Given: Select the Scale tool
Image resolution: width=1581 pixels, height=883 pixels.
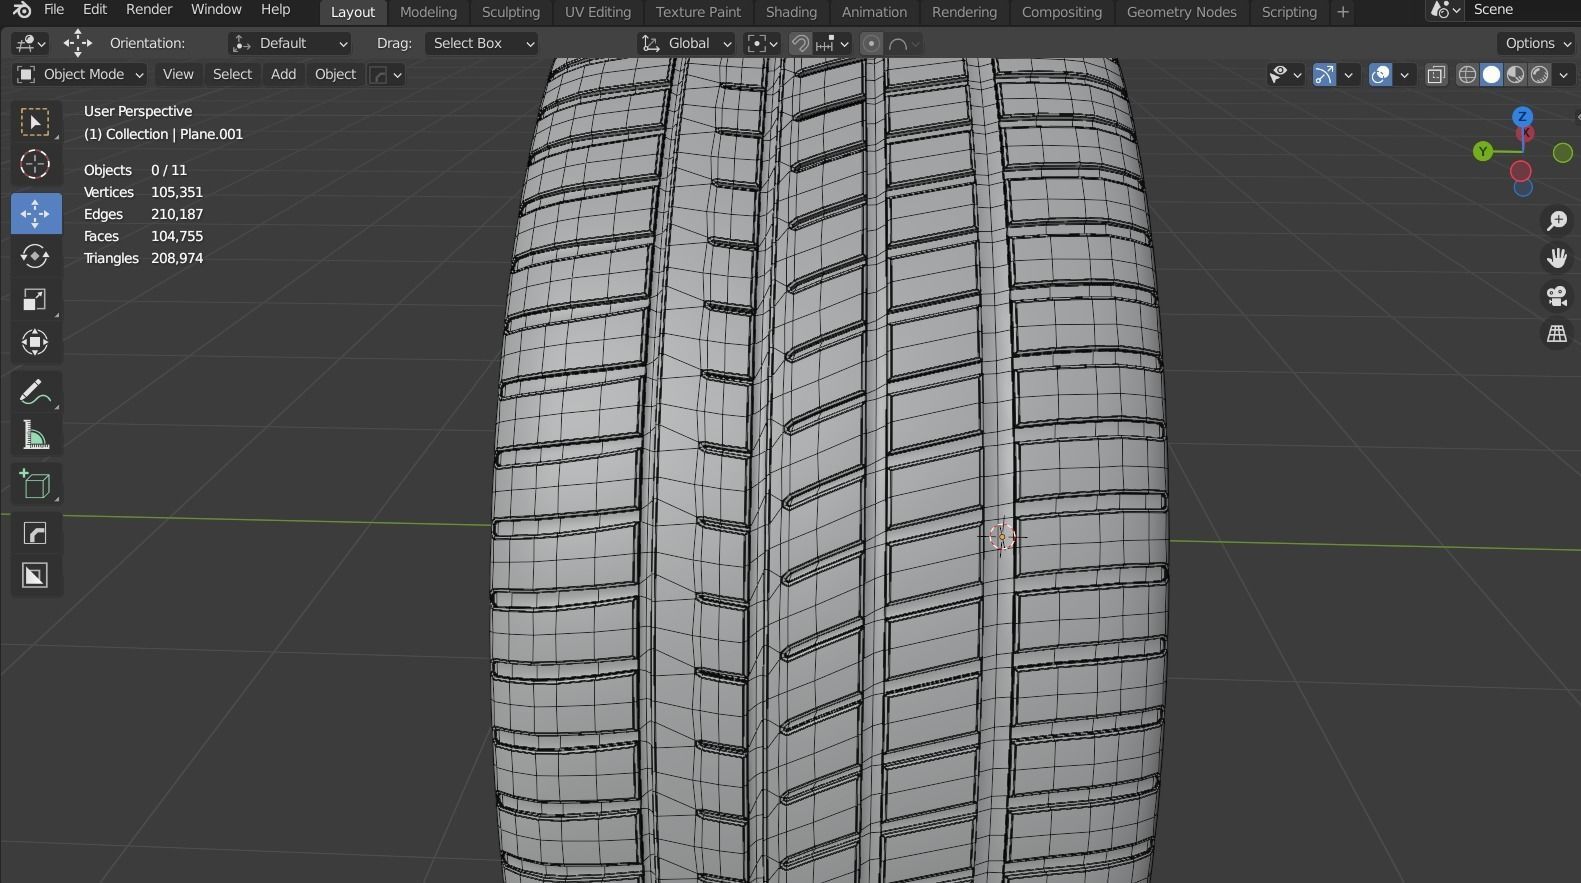Looking at the screenshot, I should point(35,300).
